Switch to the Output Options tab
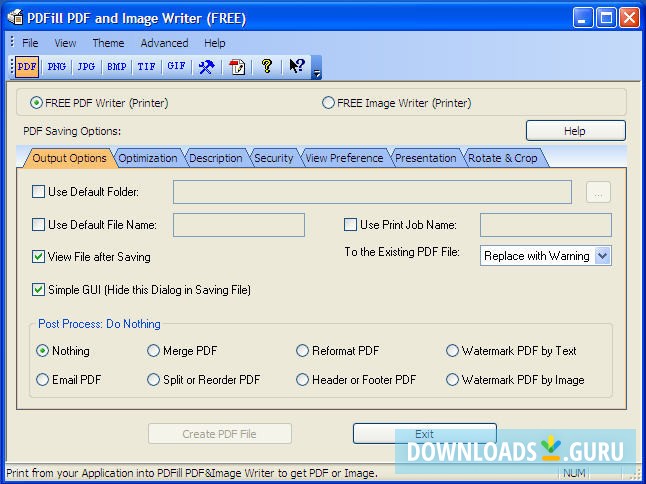 coord(69,158)
